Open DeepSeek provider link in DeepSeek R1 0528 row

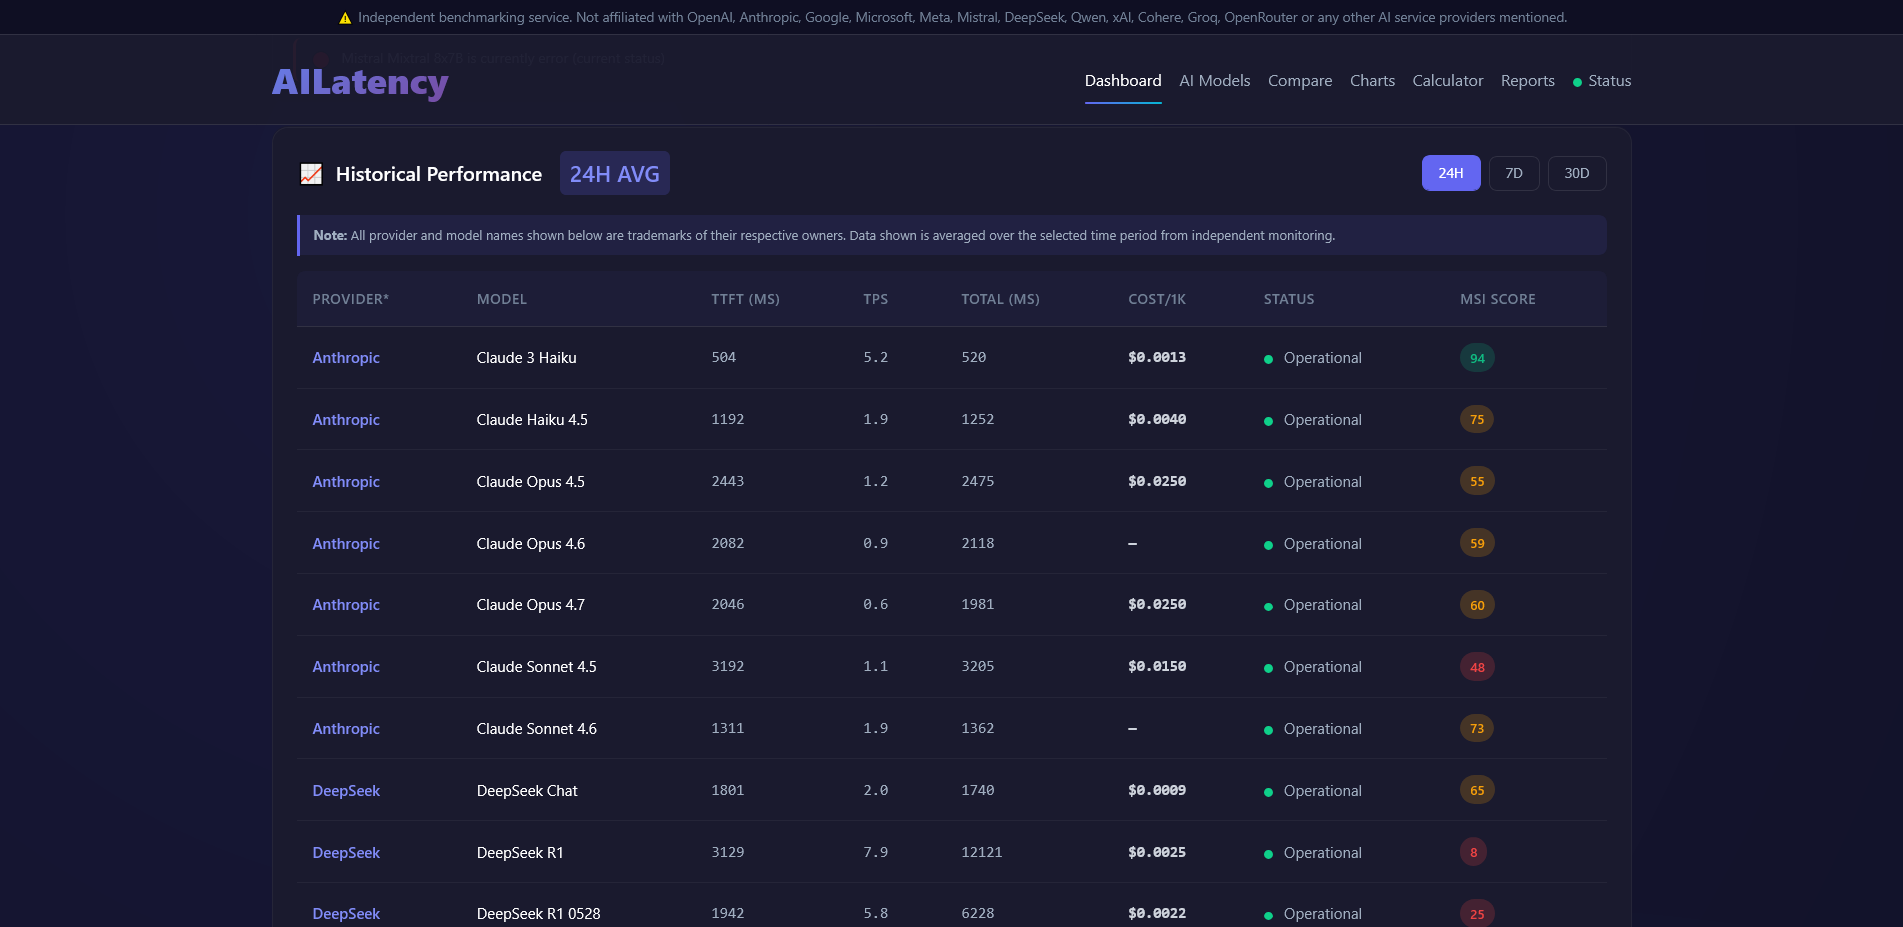pyautogui.click(x=346, y=914)
